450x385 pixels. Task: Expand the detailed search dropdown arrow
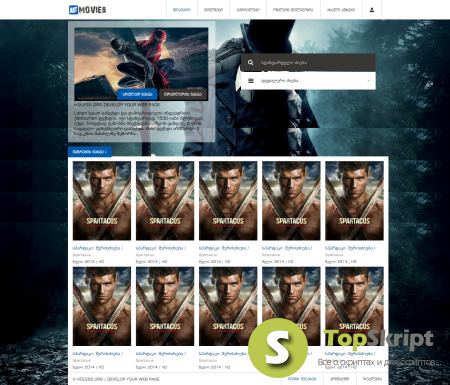368,81
